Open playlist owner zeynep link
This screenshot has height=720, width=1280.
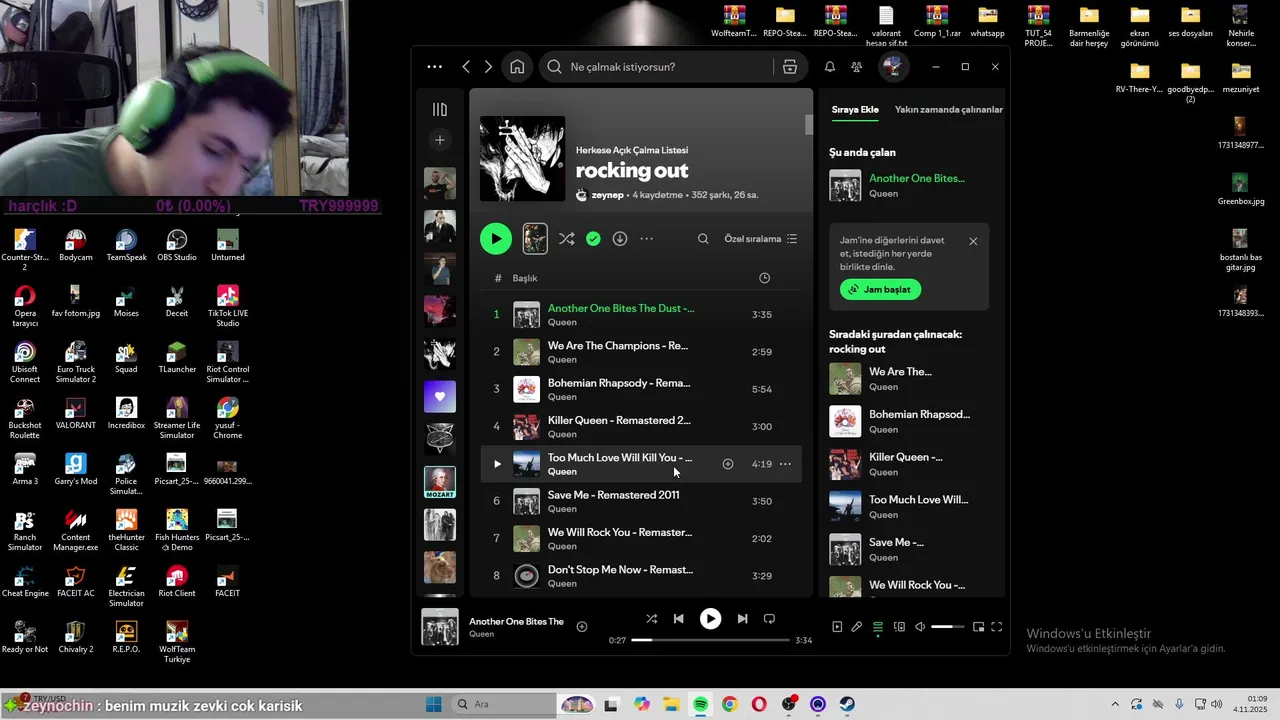[x=608, y=195]
